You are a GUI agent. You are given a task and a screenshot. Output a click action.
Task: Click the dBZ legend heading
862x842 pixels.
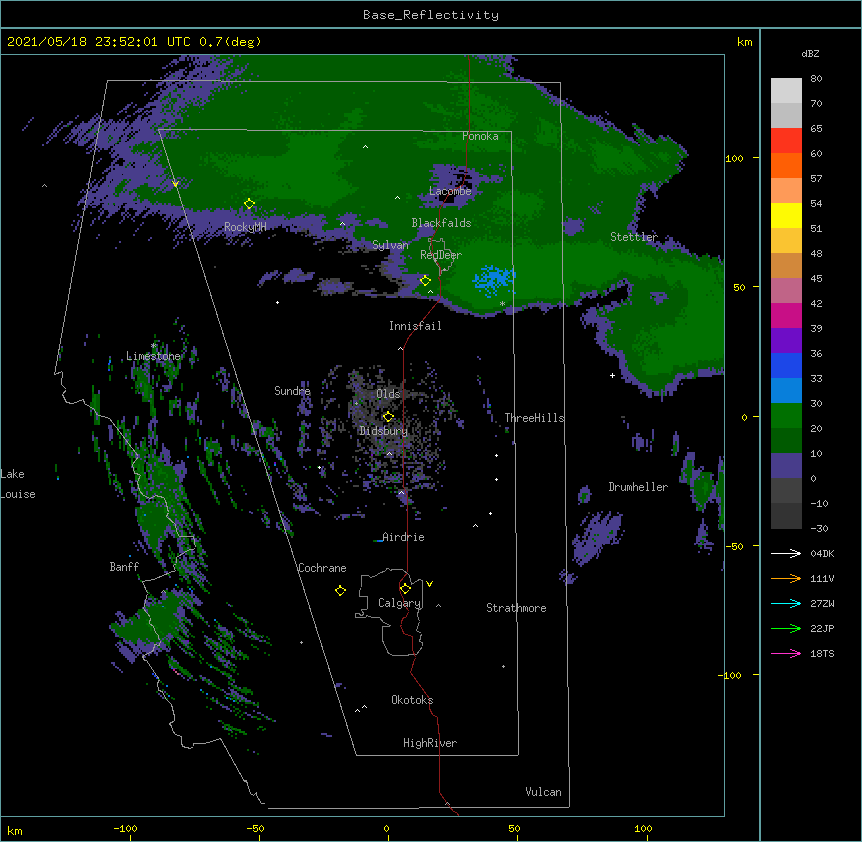tap(810, 54)
